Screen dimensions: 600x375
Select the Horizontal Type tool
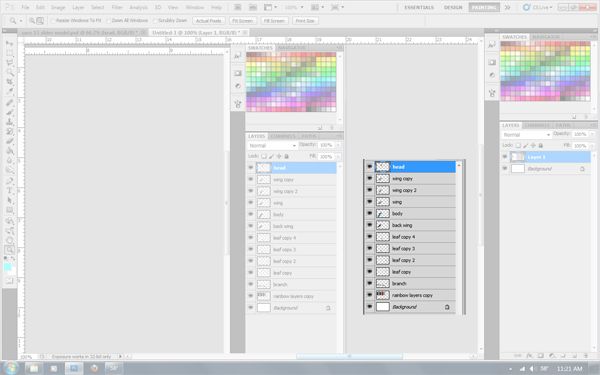tap(9, 191)
